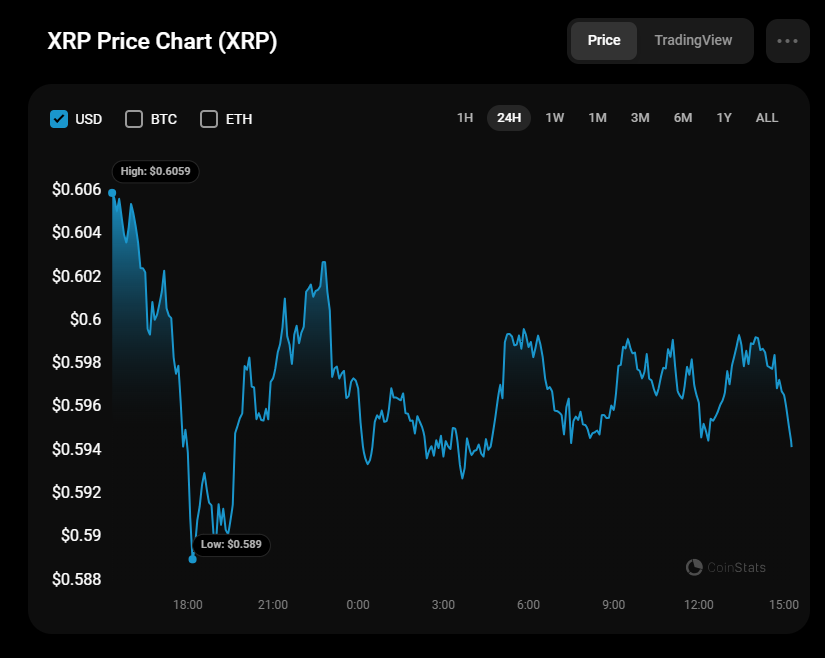The height and width of the screenshot is (658, 825).
Task: Select the 1H time range
Action: [465, 118]
